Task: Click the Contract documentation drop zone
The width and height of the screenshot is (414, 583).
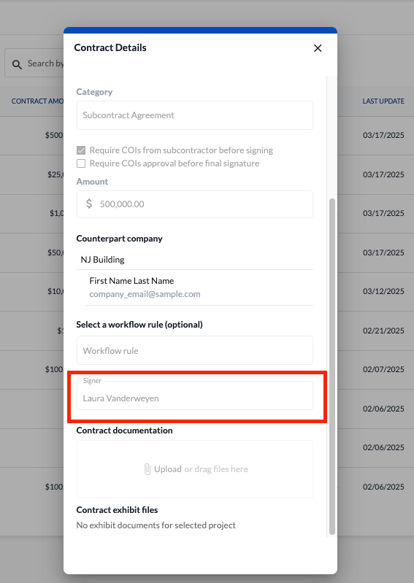Action: [195, 469]
